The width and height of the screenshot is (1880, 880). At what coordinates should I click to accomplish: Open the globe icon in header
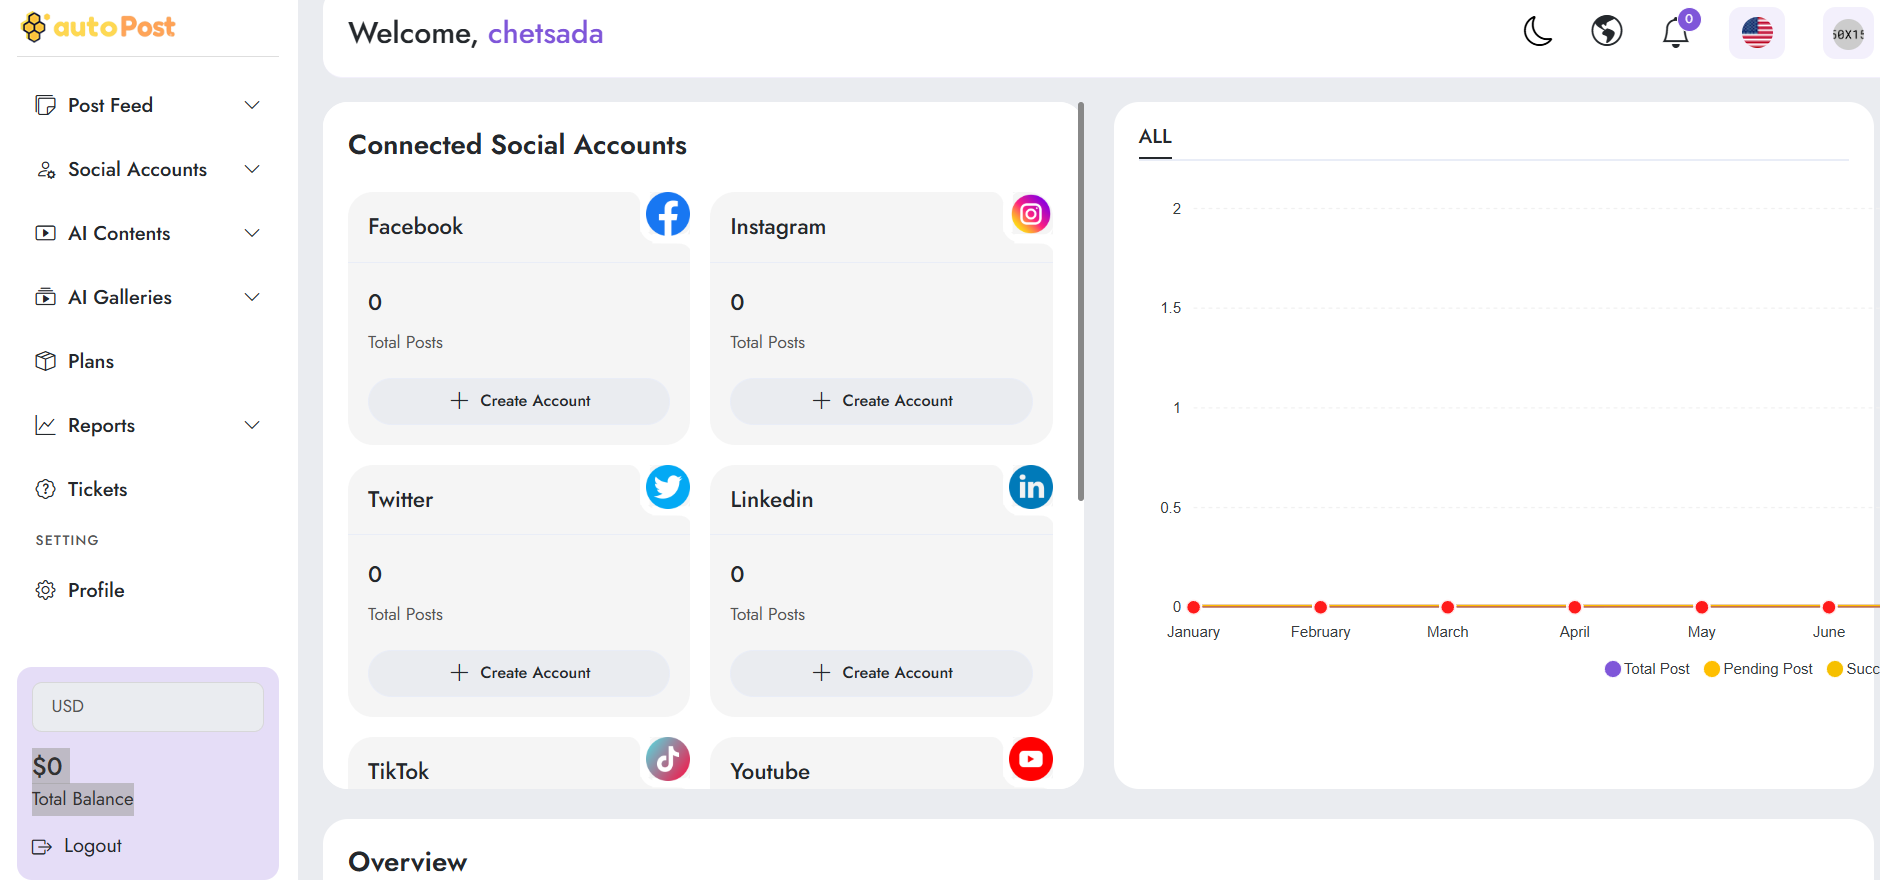(x=1607, y=32)
